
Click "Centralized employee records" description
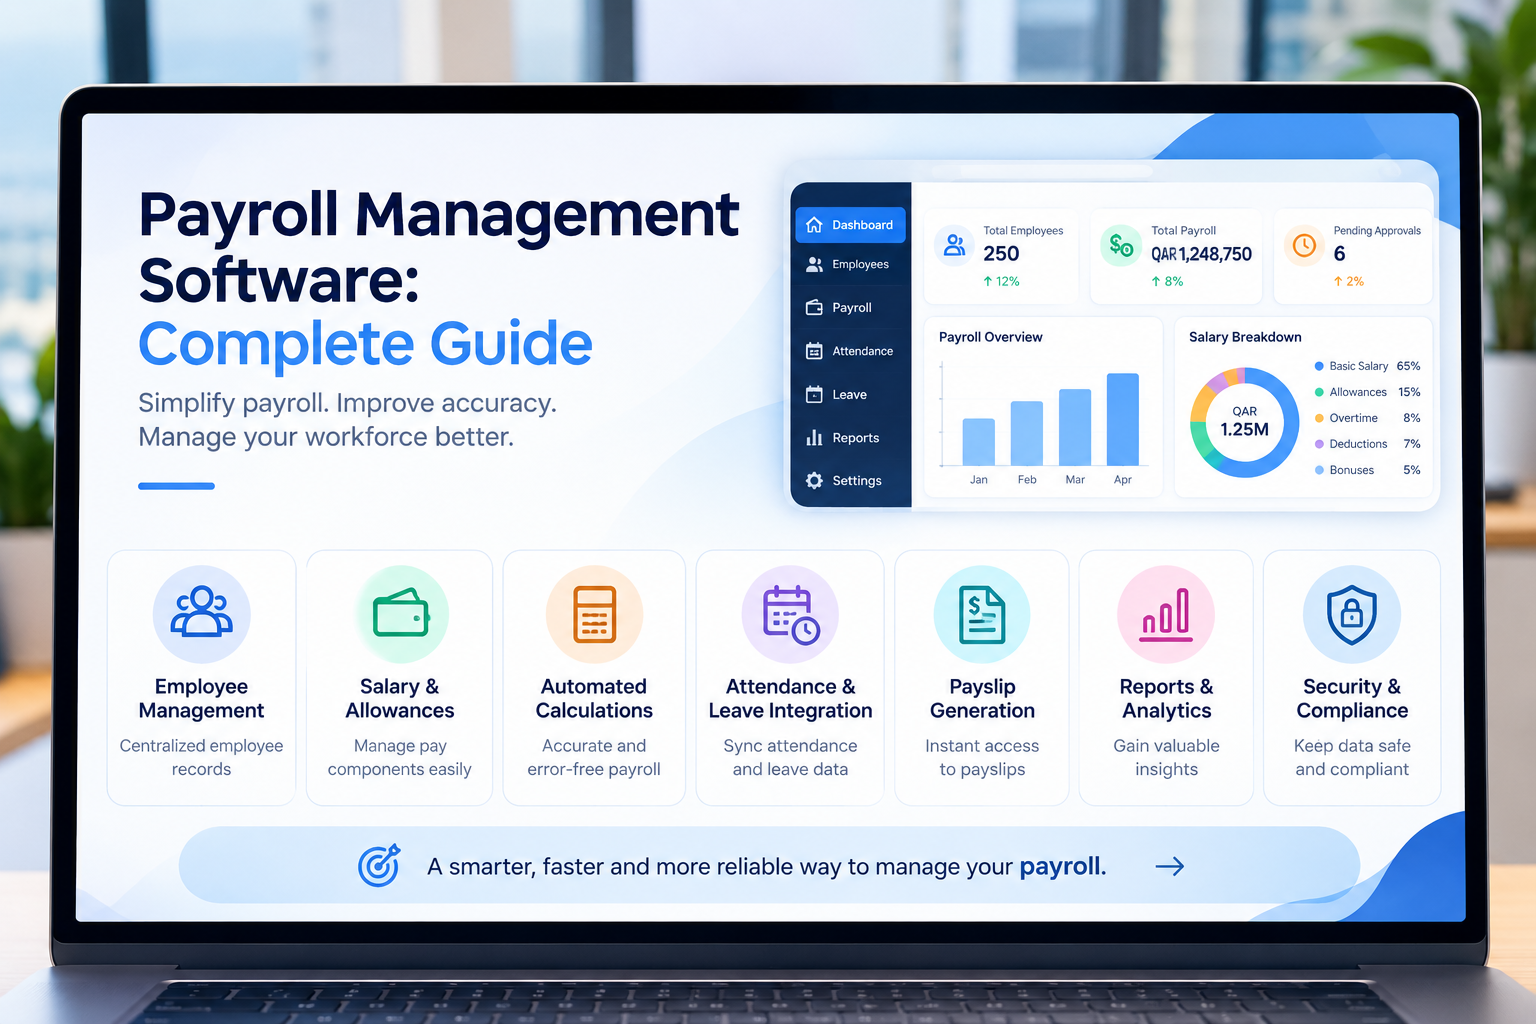201,757
